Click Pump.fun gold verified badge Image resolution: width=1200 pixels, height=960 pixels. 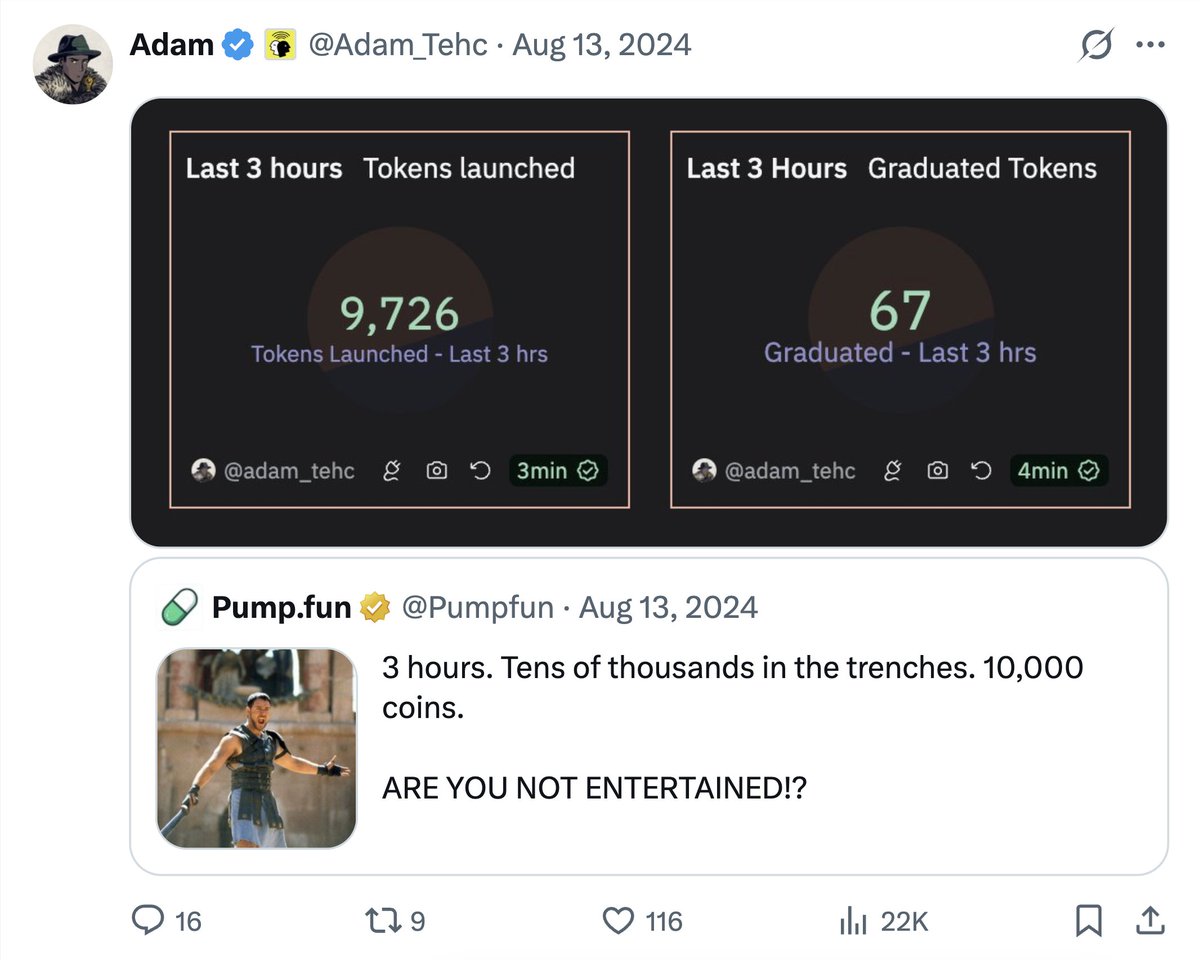coord(375,607)
